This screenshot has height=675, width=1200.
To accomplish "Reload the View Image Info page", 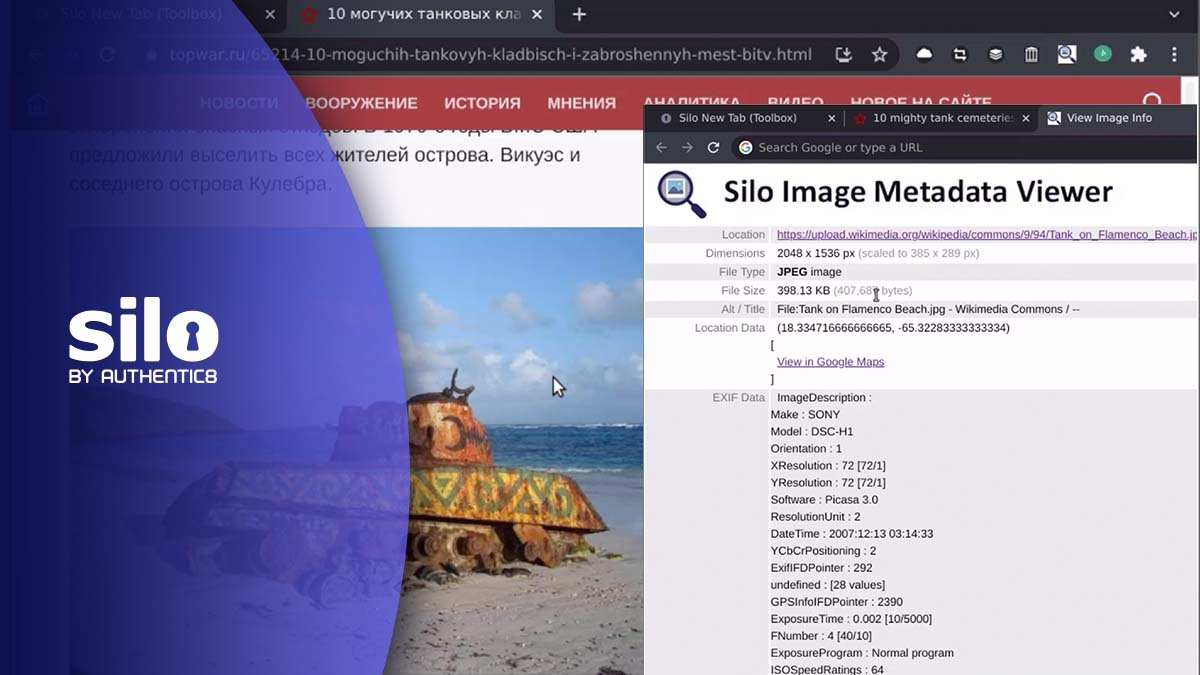I will pyautogui.click(x=713, y=147).
